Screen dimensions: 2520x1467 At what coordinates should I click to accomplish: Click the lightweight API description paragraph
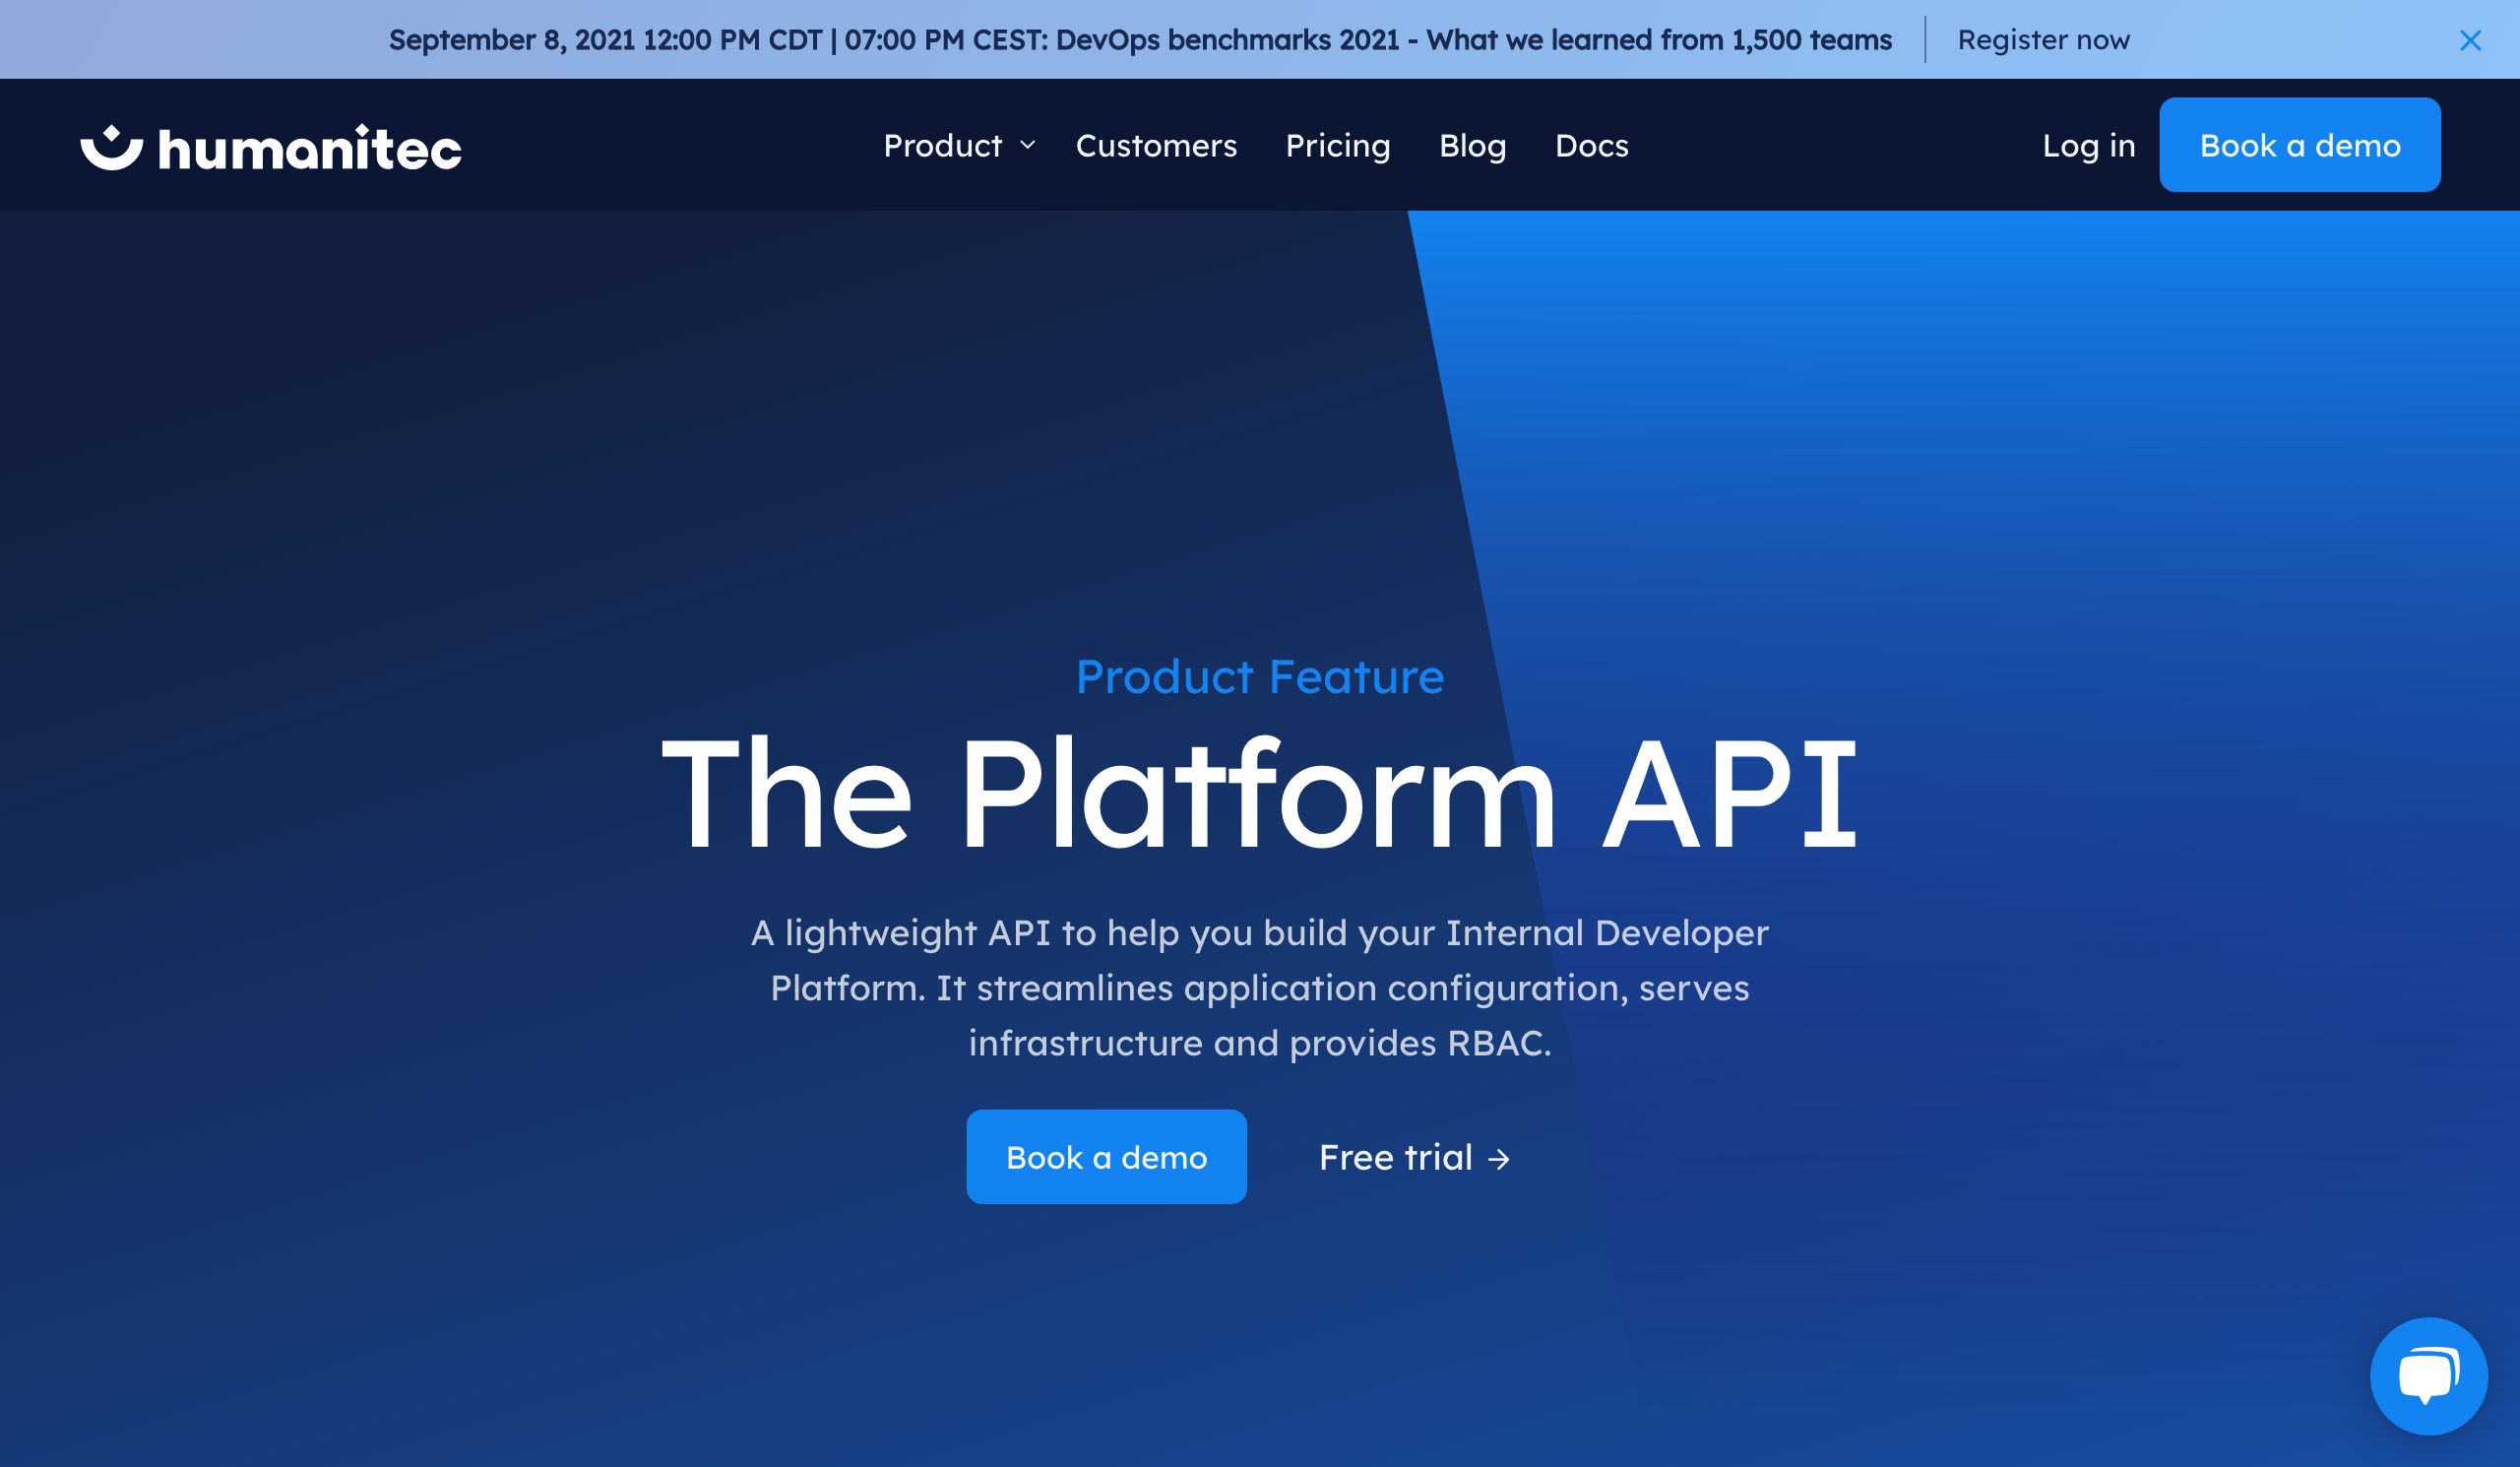1259,988
